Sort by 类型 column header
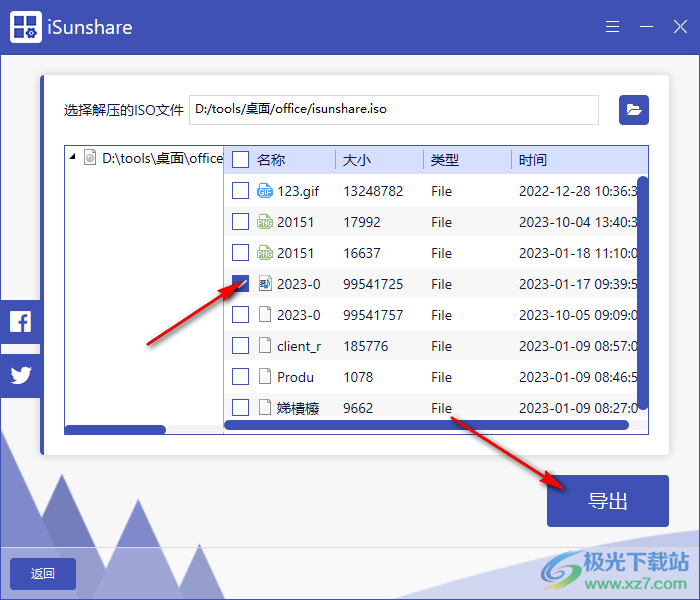The image size is (700, 600). 445,160
